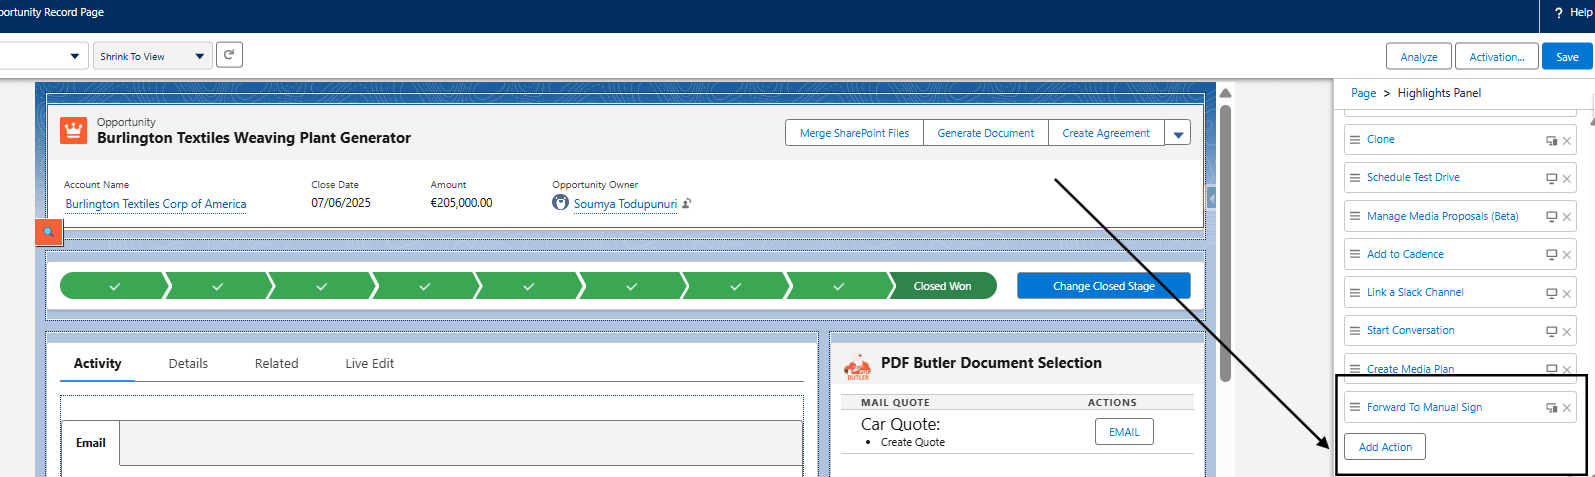Click the Save button
The width and height of the screenshot is (1595, 477).
tap(1567, 56)
